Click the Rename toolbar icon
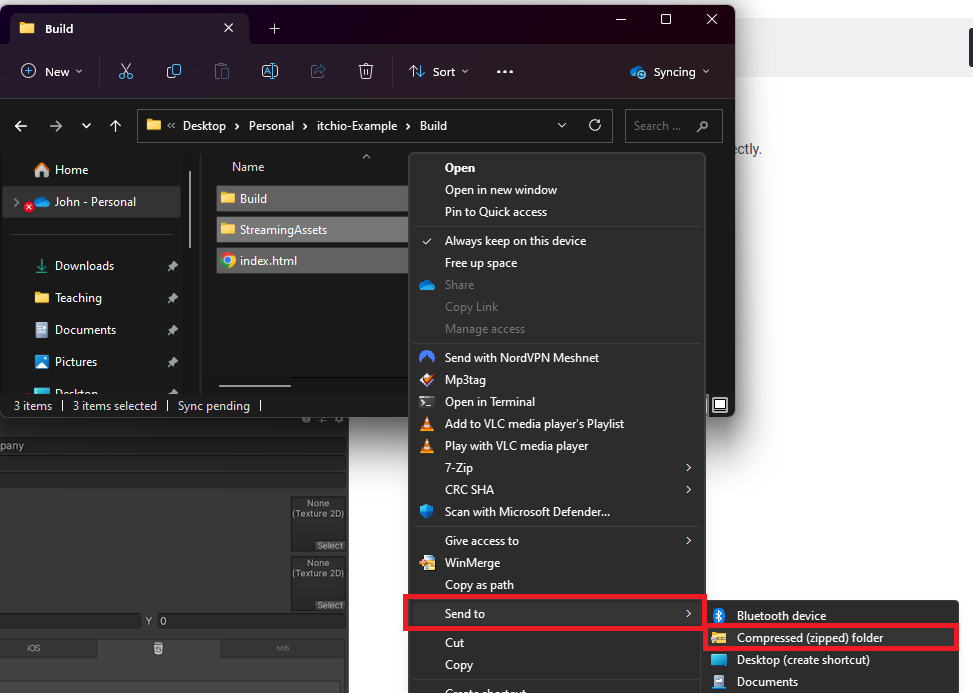The height and width of the screenshot is (693, 973). coord(269,71)
